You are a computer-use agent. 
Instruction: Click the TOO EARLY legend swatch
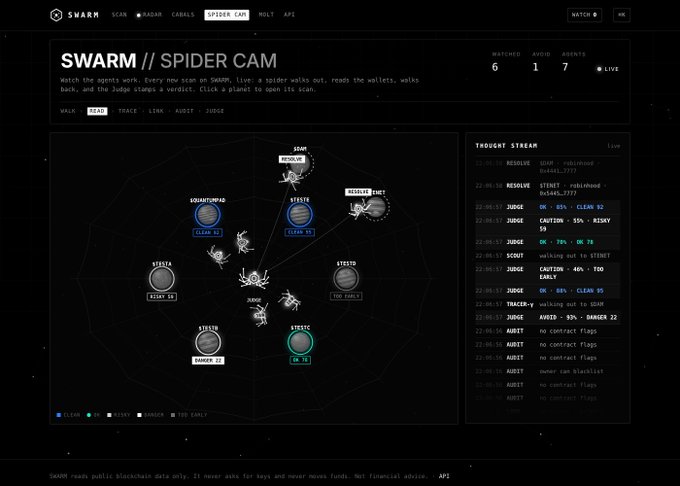pyautogui.click(x=173, y=415)
